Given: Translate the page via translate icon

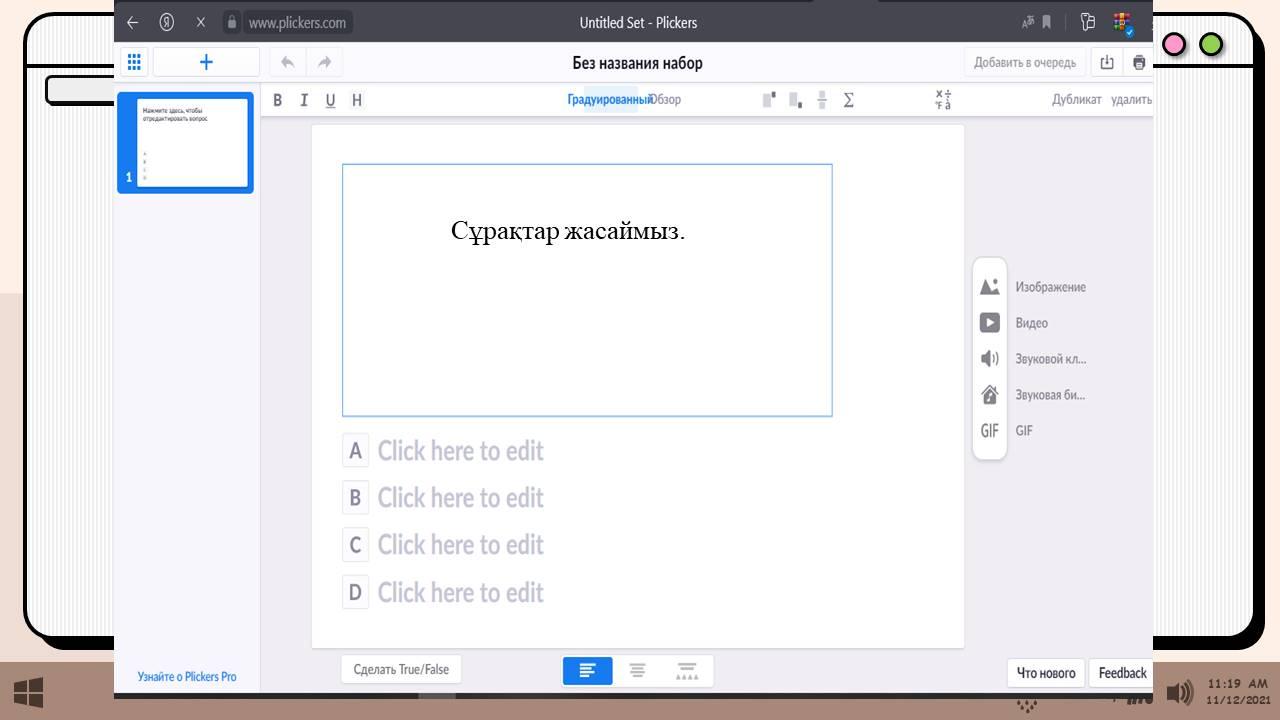Looking at the screenshot, I should coord(1028,22).
